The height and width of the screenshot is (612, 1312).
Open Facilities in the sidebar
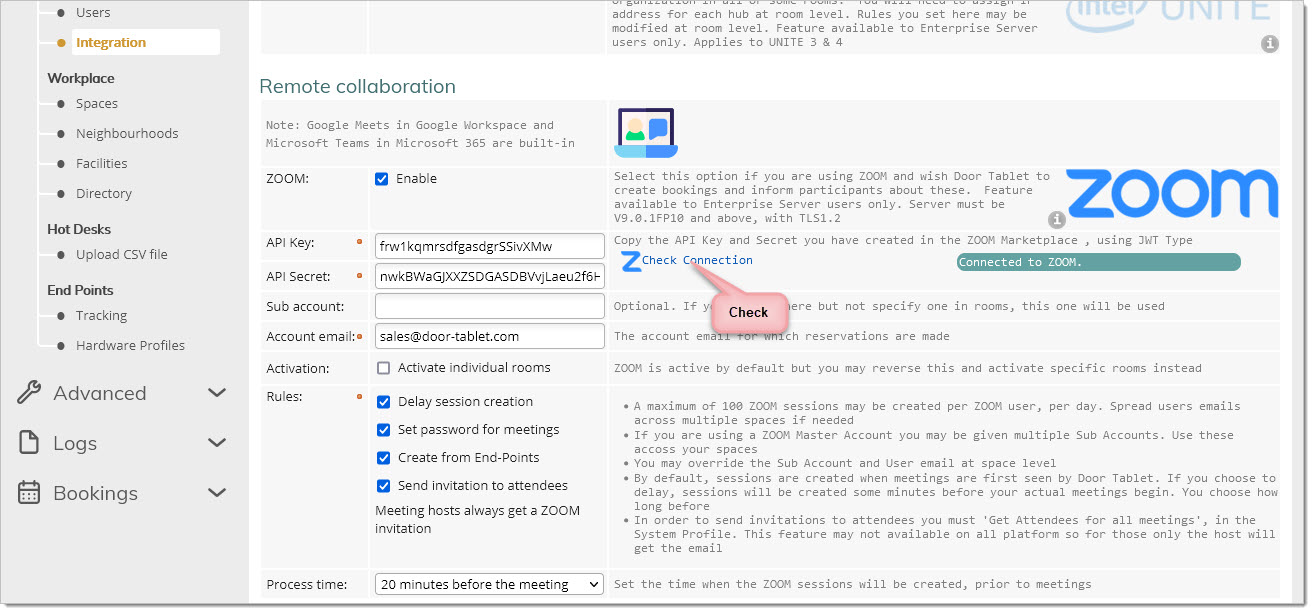point(102,164)
